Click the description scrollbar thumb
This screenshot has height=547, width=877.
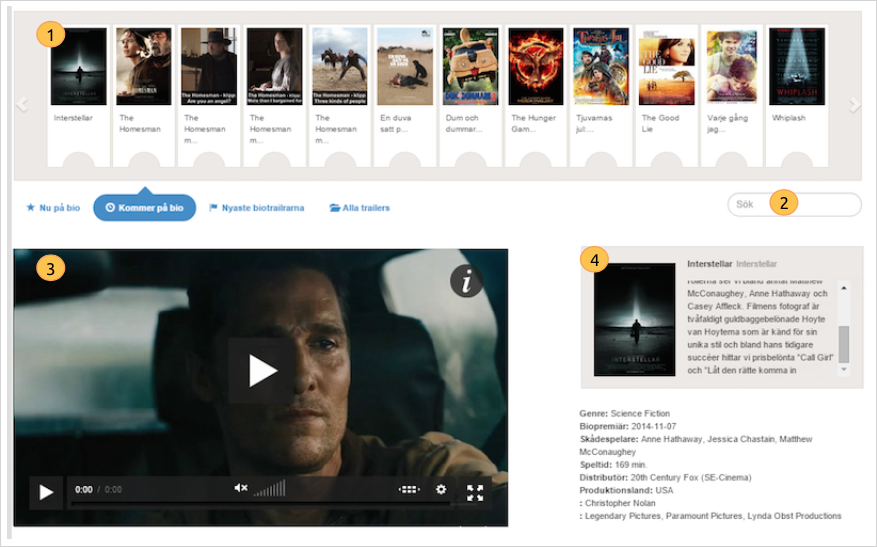(843, 344)
